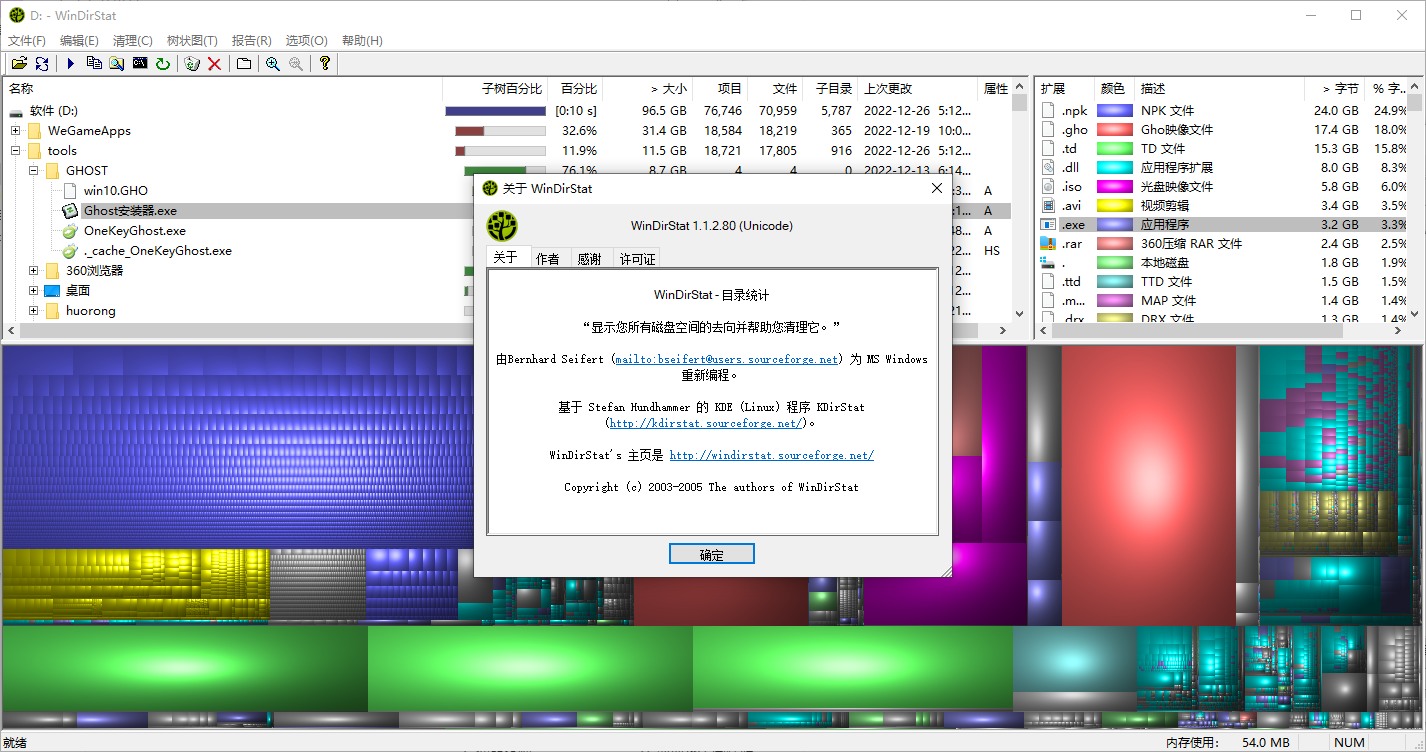Click the WinDirStat logo in About dialog
The image size is (1426, 752).
(502, 225)
